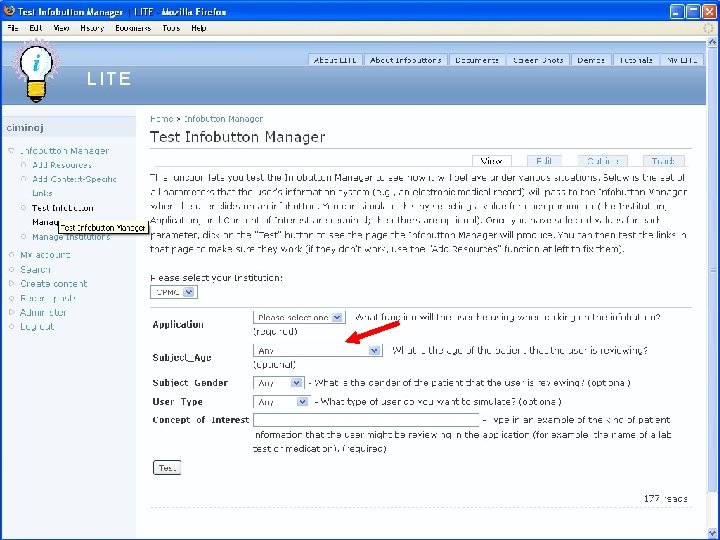The width and height of the screenshot is (720, 540).
Task: Open My account in sidebar
Action: pyautogui.click(x=45, y=255)
